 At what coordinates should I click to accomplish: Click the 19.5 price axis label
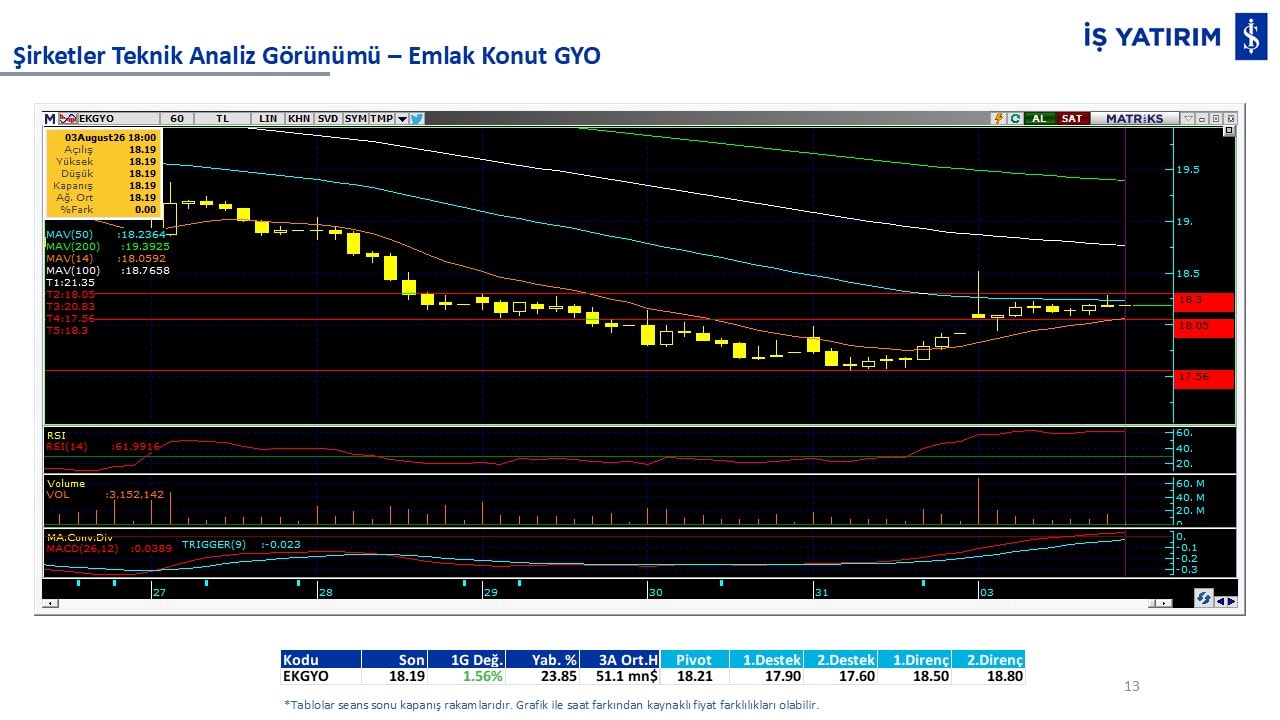[1190, 170]
